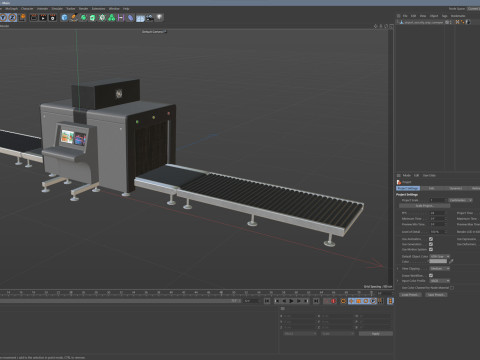
Task: Open Input Color Profile dropdown
Action: pos(440,281)
